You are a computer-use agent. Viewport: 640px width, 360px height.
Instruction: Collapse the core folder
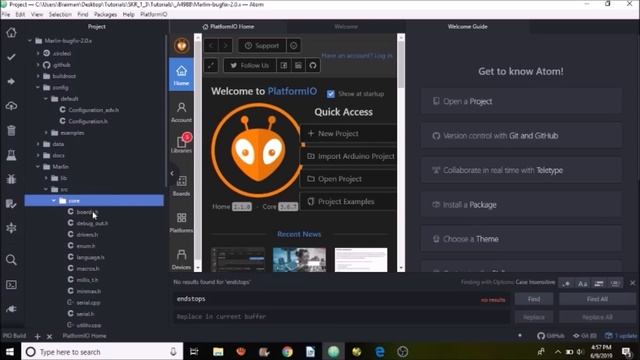(53, 201)
